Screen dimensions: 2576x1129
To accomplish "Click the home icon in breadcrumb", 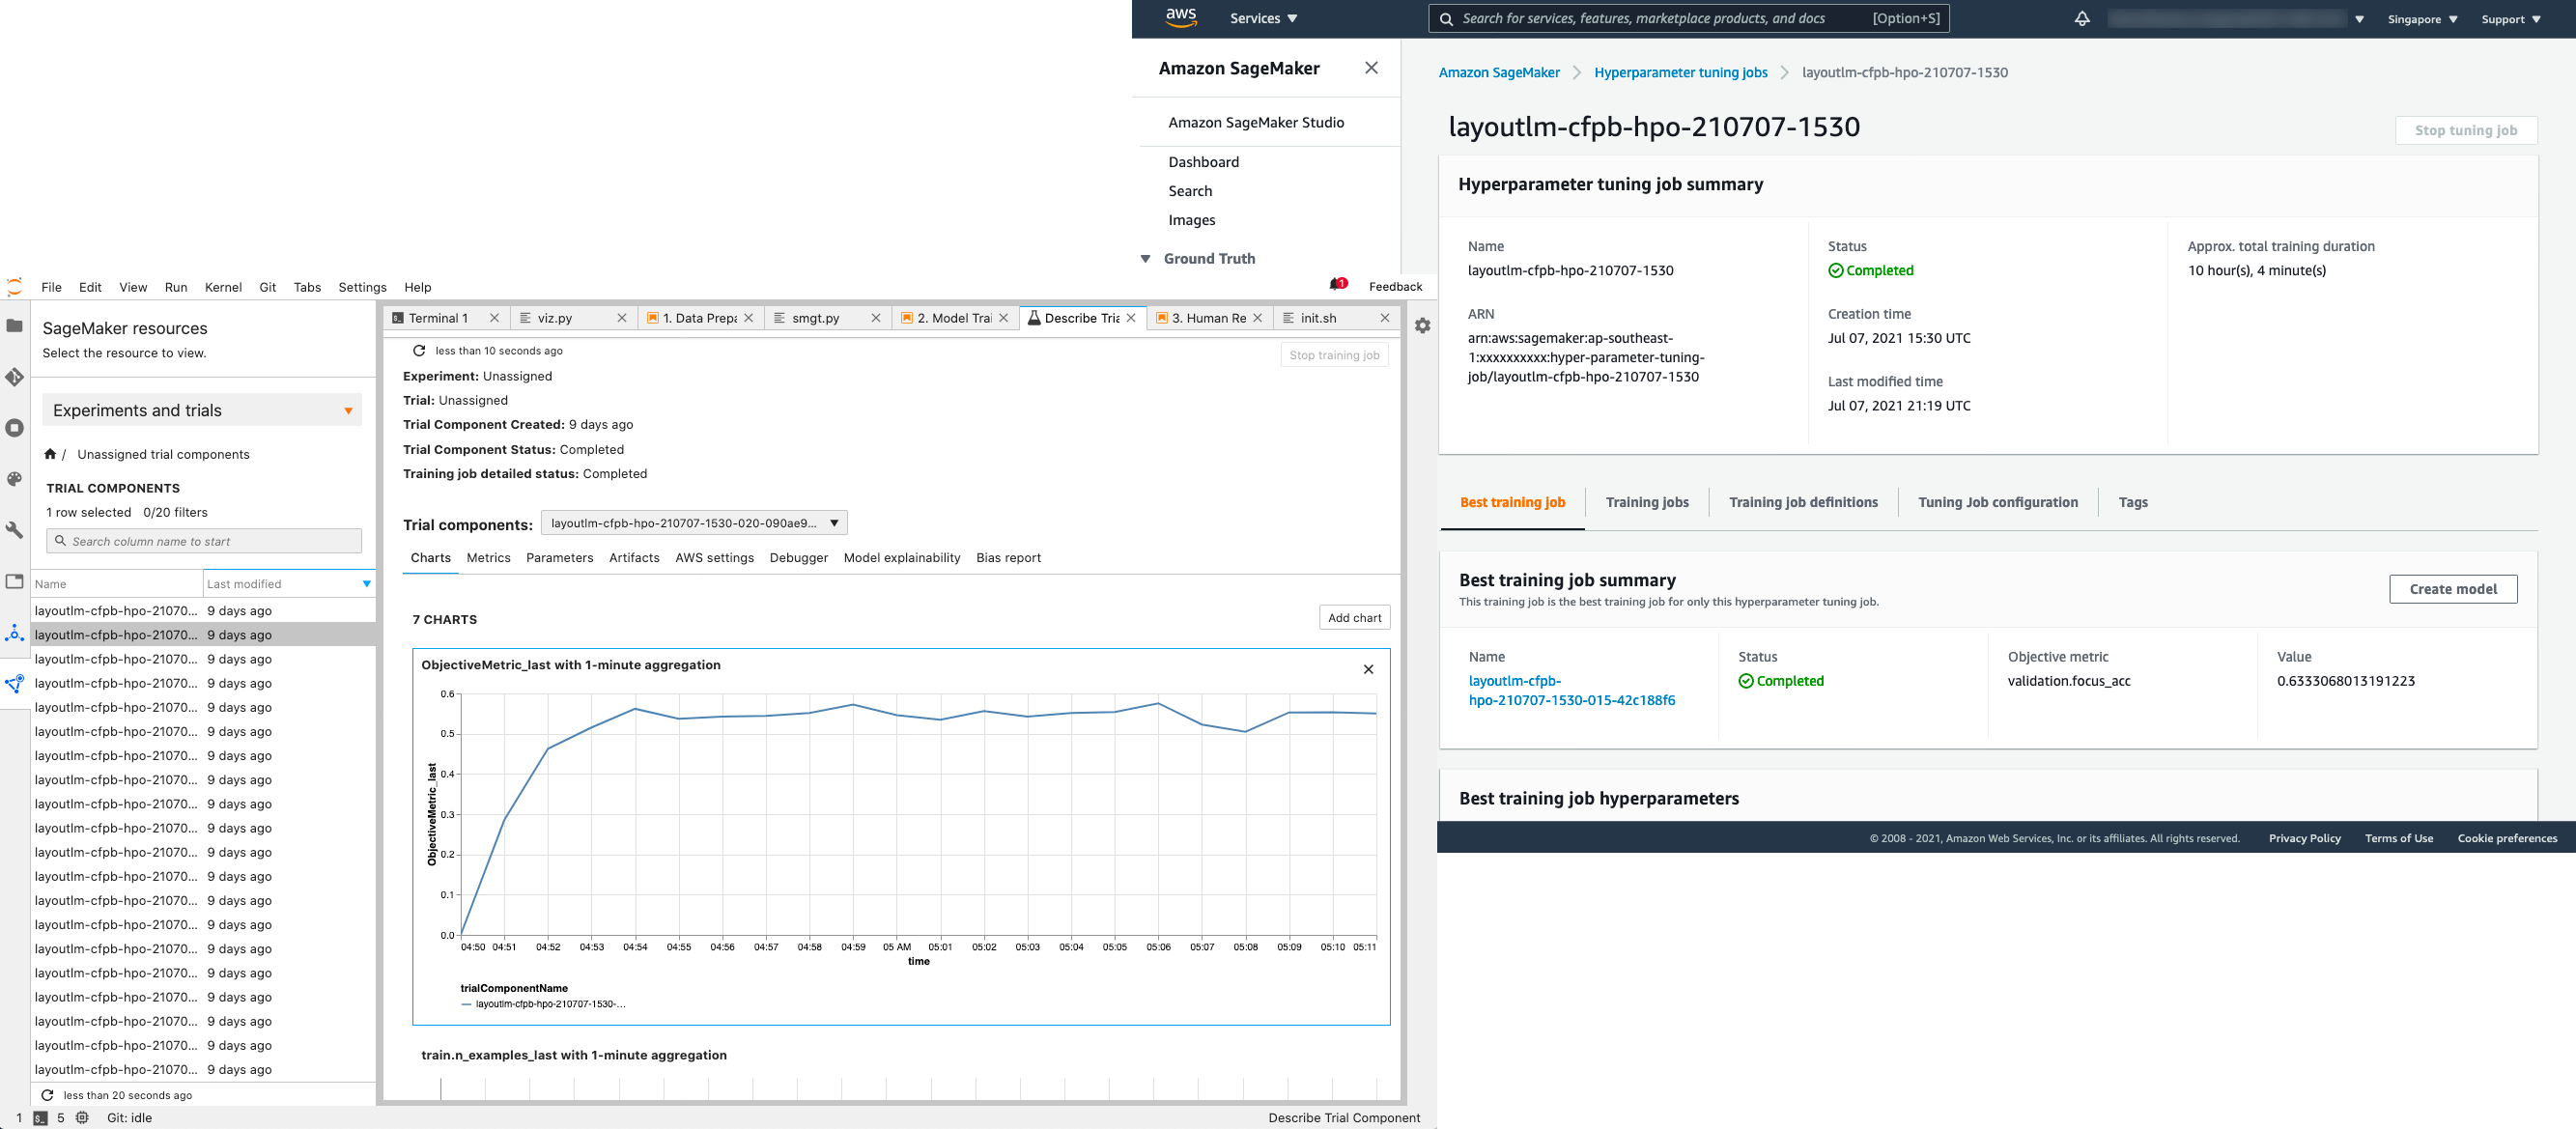I will click(x=50, y=454).
